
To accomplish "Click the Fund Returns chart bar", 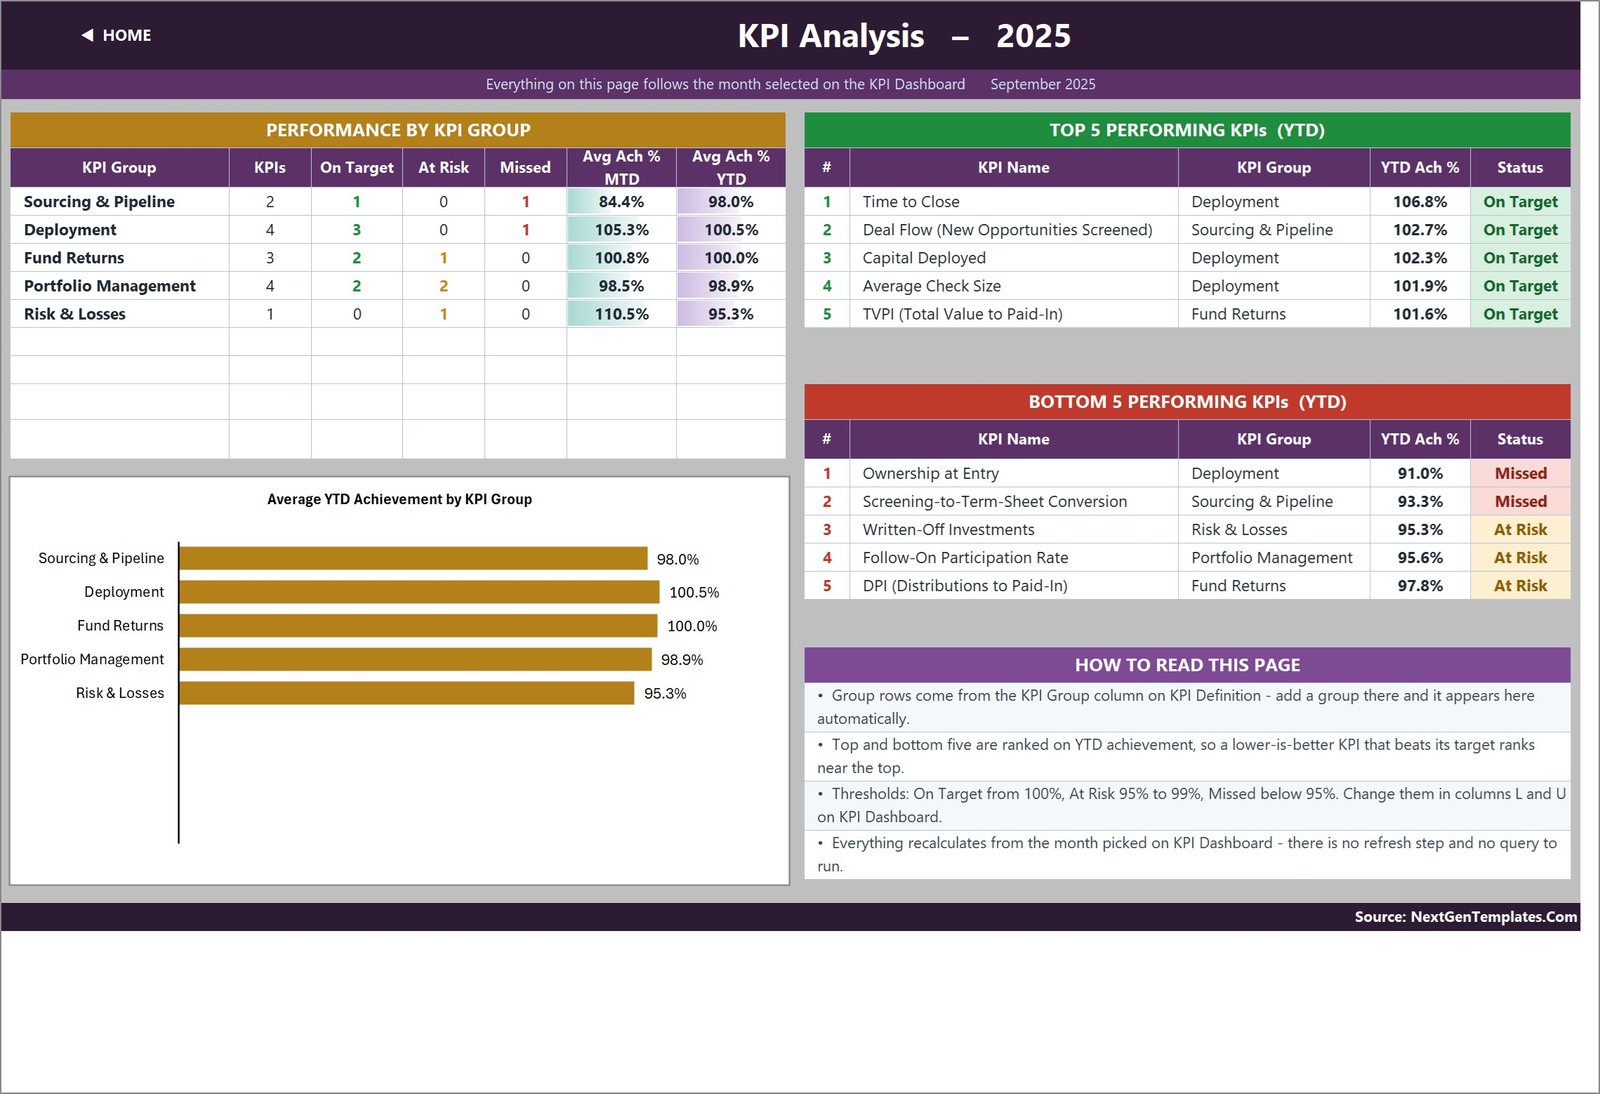I will [418, 626].
